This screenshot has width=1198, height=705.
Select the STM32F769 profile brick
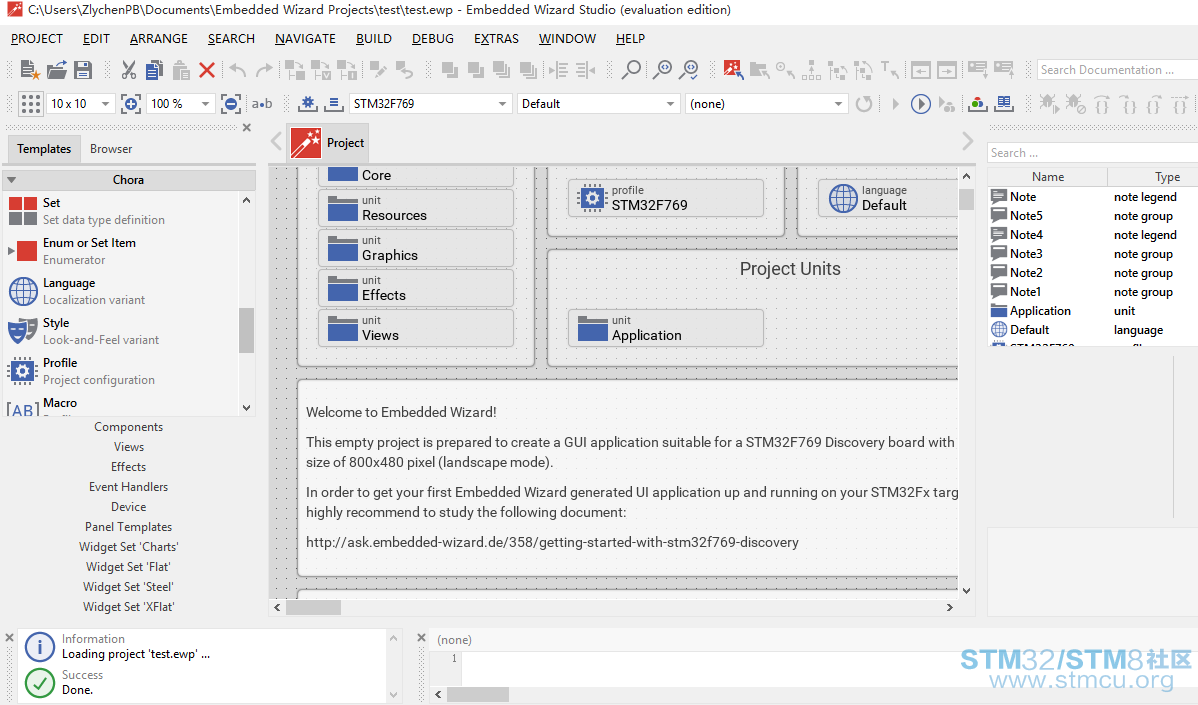click(x=665, y=199)
